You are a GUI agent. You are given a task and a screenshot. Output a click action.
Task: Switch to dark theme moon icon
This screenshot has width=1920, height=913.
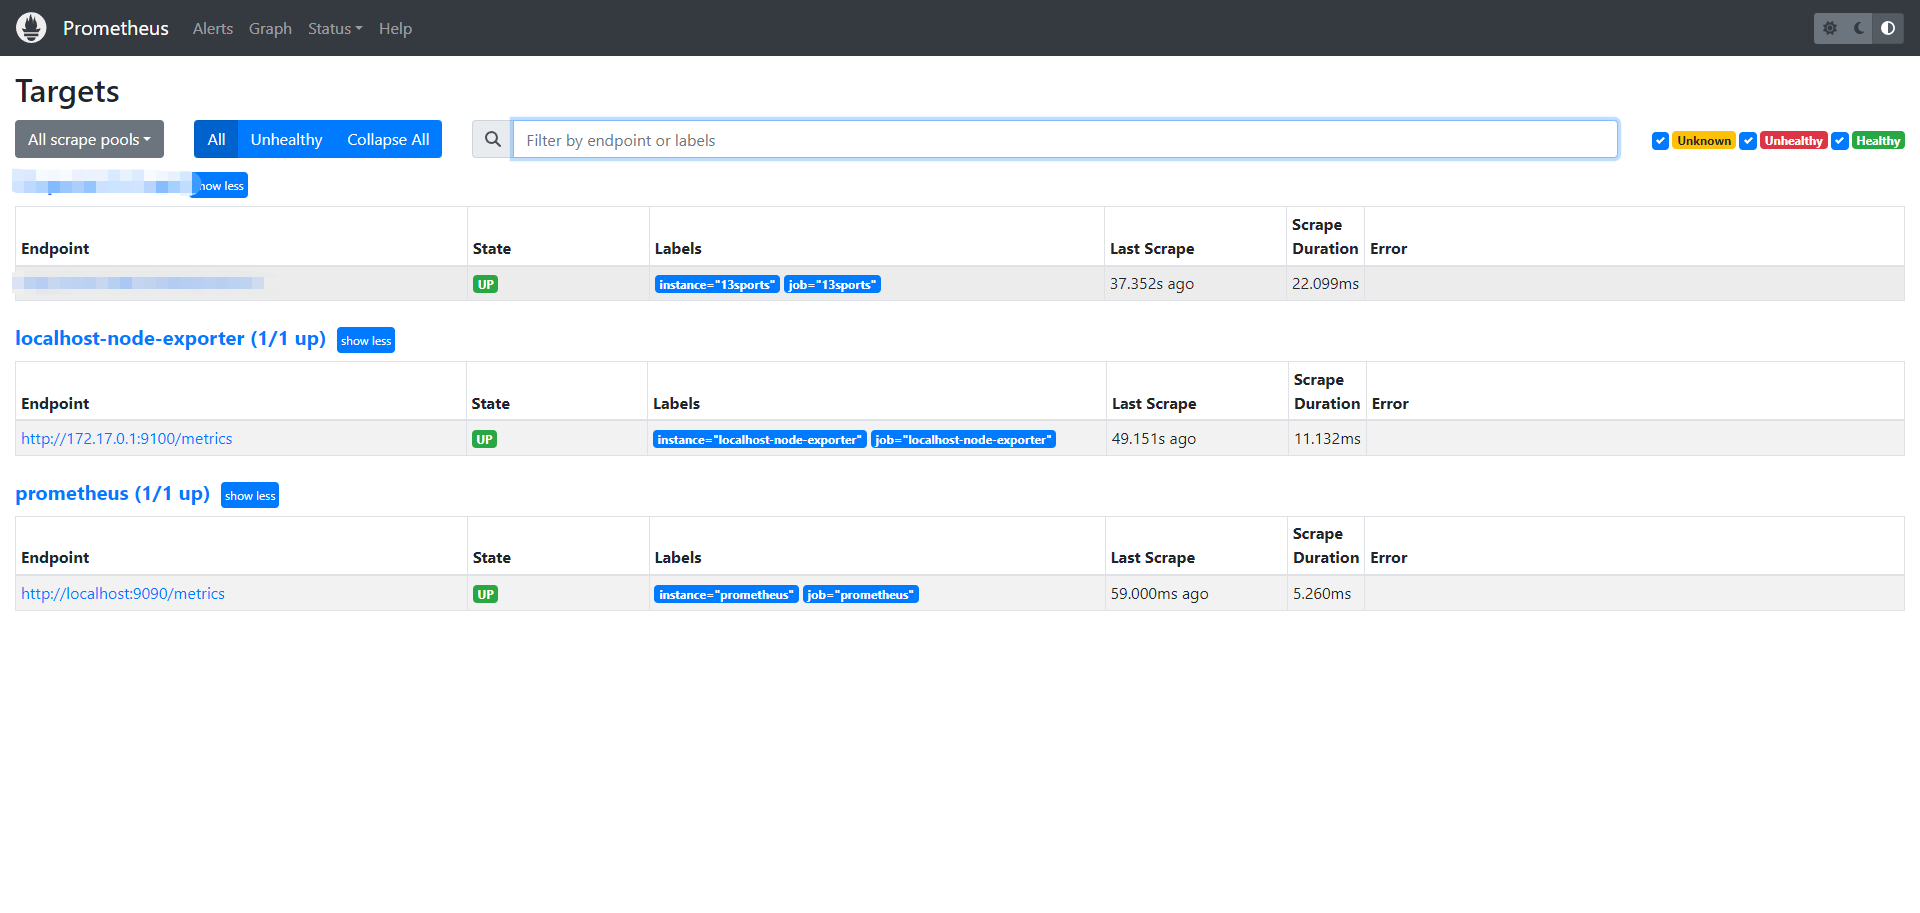1859,28
